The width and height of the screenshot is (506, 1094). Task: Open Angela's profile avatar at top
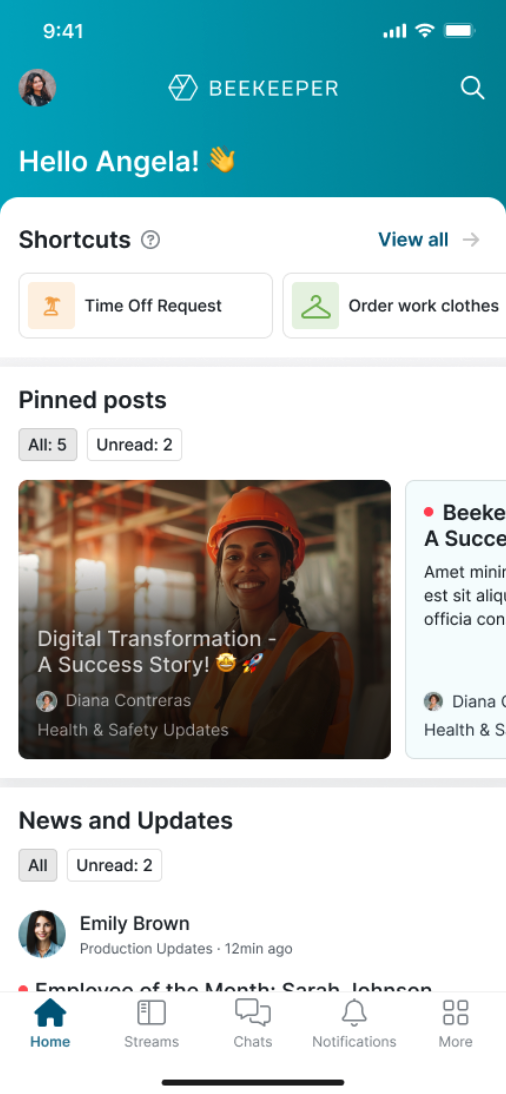pyautogui.click(x=37, y=88)
